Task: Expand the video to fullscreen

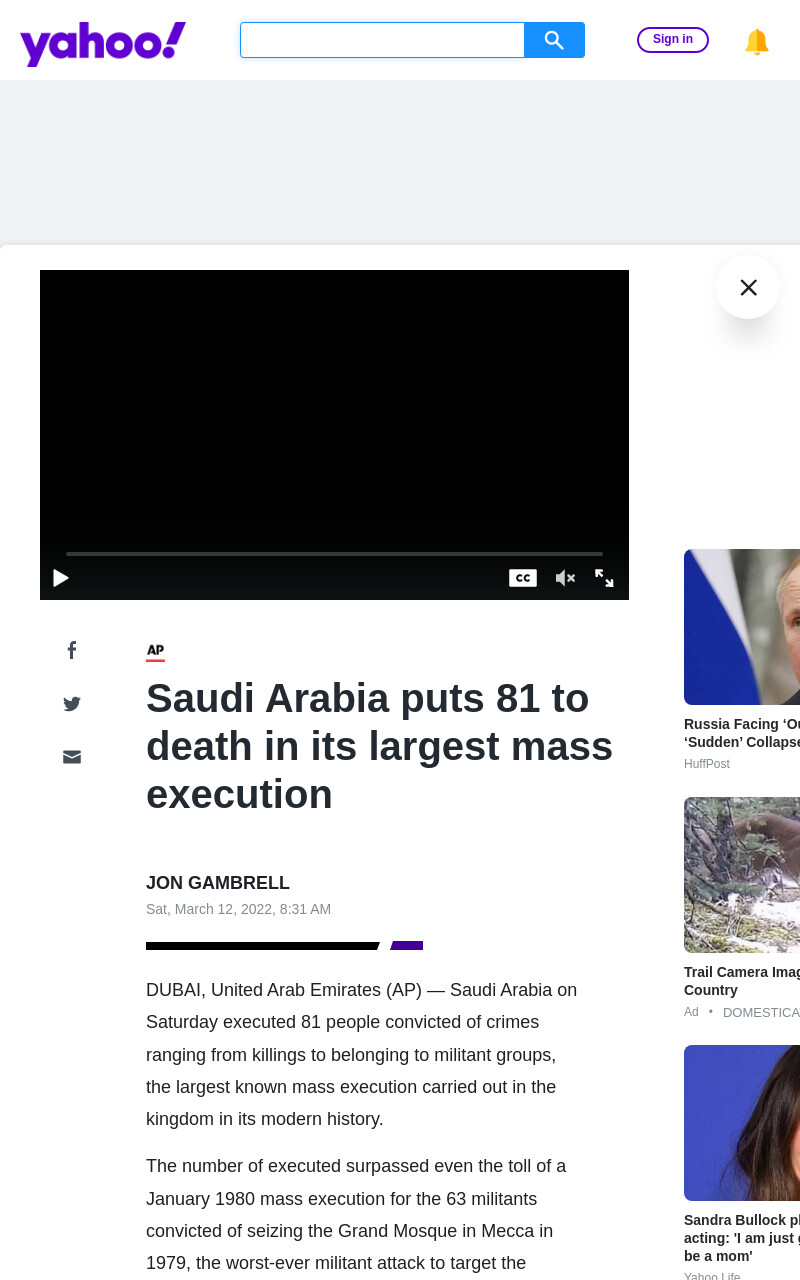Action: 604,578
